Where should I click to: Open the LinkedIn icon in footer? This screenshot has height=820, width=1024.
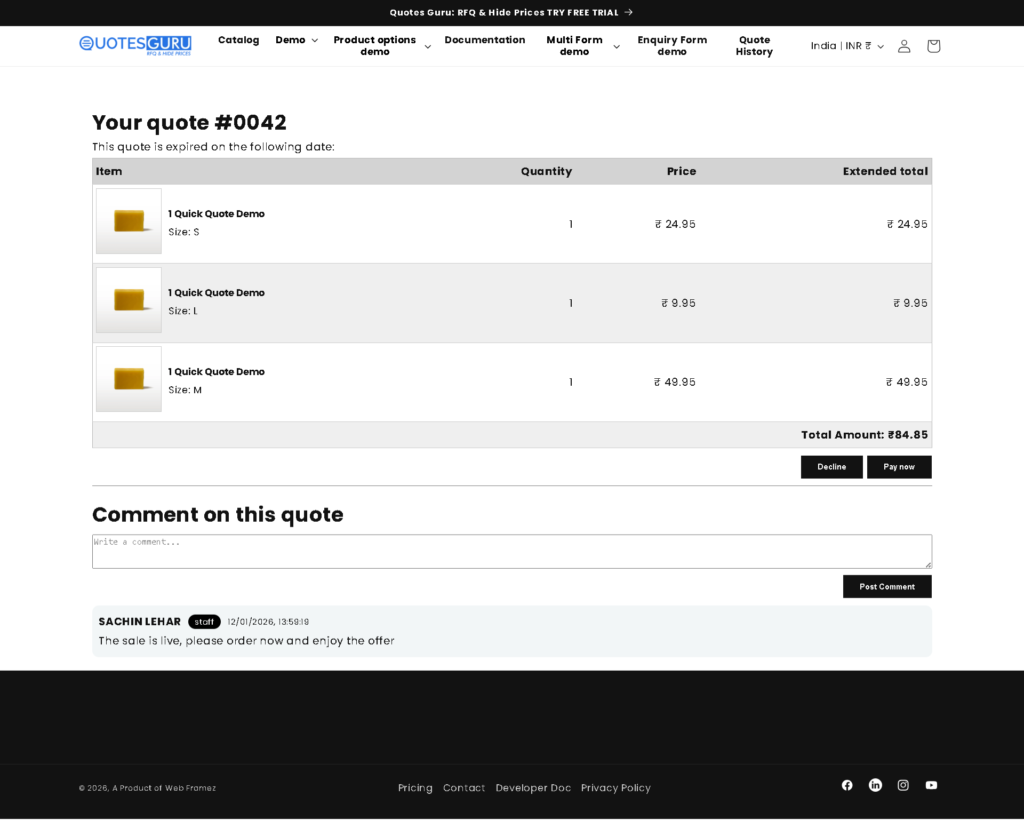coord(875,785)
